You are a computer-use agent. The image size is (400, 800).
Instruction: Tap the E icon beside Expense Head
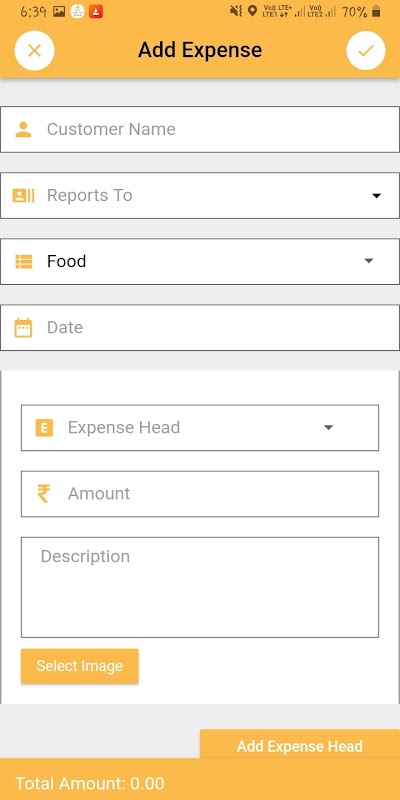click(x=44, y=428)
